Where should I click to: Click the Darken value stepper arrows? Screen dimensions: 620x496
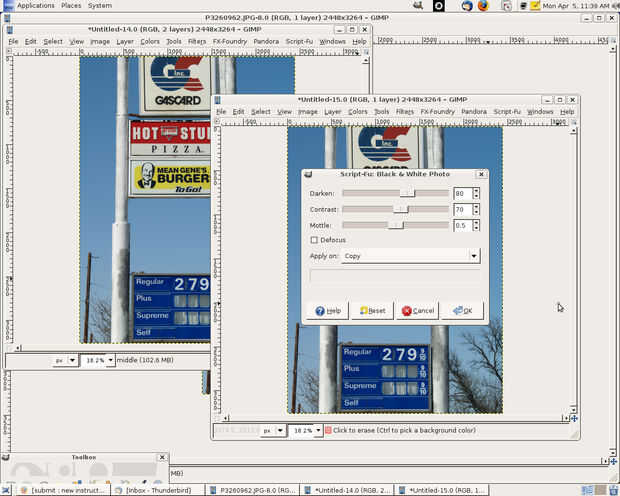click(476, 193)
